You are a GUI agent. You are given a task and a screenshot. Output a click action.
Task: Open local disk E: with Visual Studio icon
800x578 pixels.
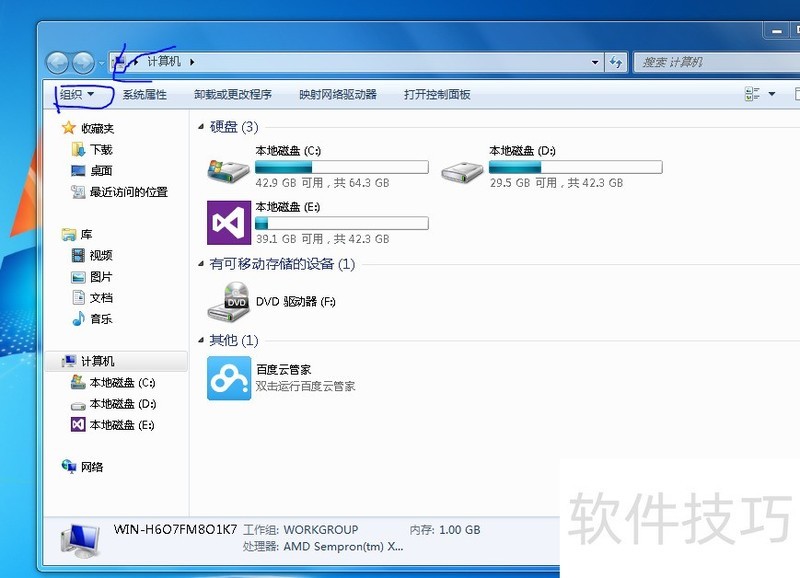point(228,222)
